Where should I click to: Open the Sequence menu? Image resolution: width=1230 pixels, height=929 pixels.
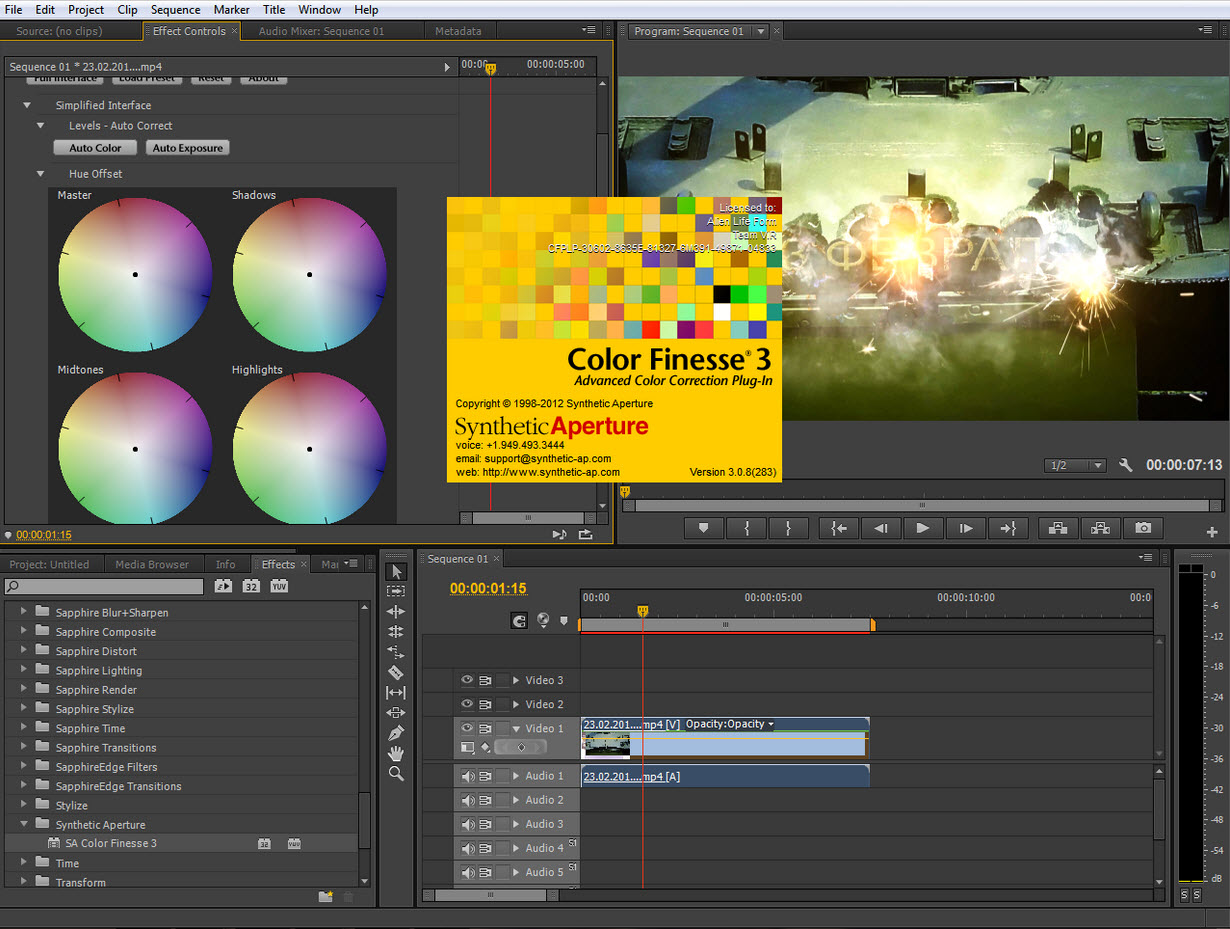pyautogui.click(x=175, y=9)
